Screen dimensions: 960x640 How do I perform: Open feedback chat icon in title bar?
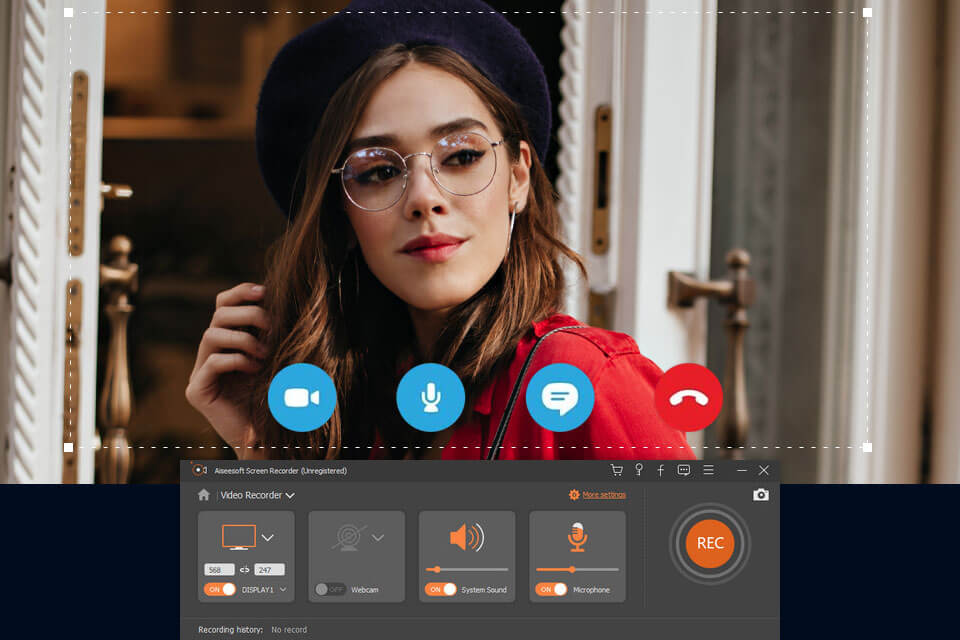[684, 470]
